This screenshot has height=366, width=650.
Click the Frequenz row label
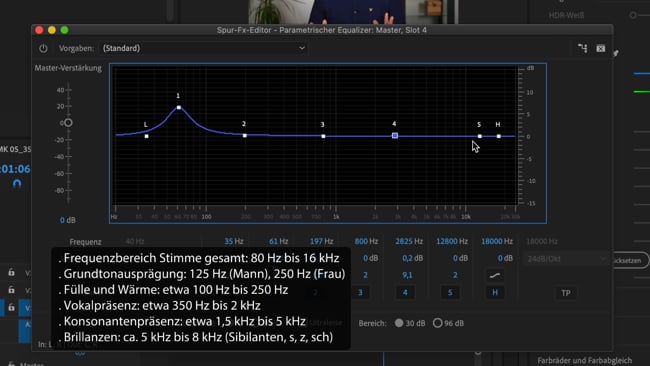[85, 242]
